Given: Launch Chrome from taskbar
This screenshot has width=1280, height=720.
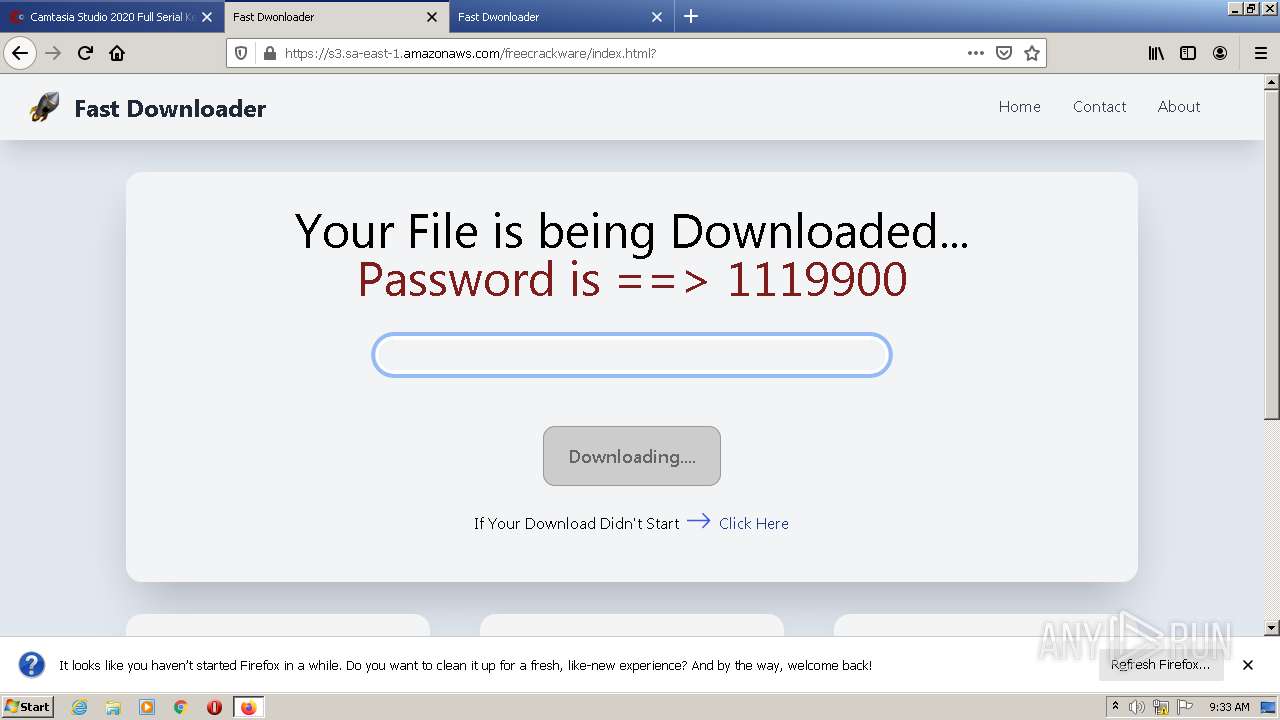Looking at the screenshot, I should [181, 707].
